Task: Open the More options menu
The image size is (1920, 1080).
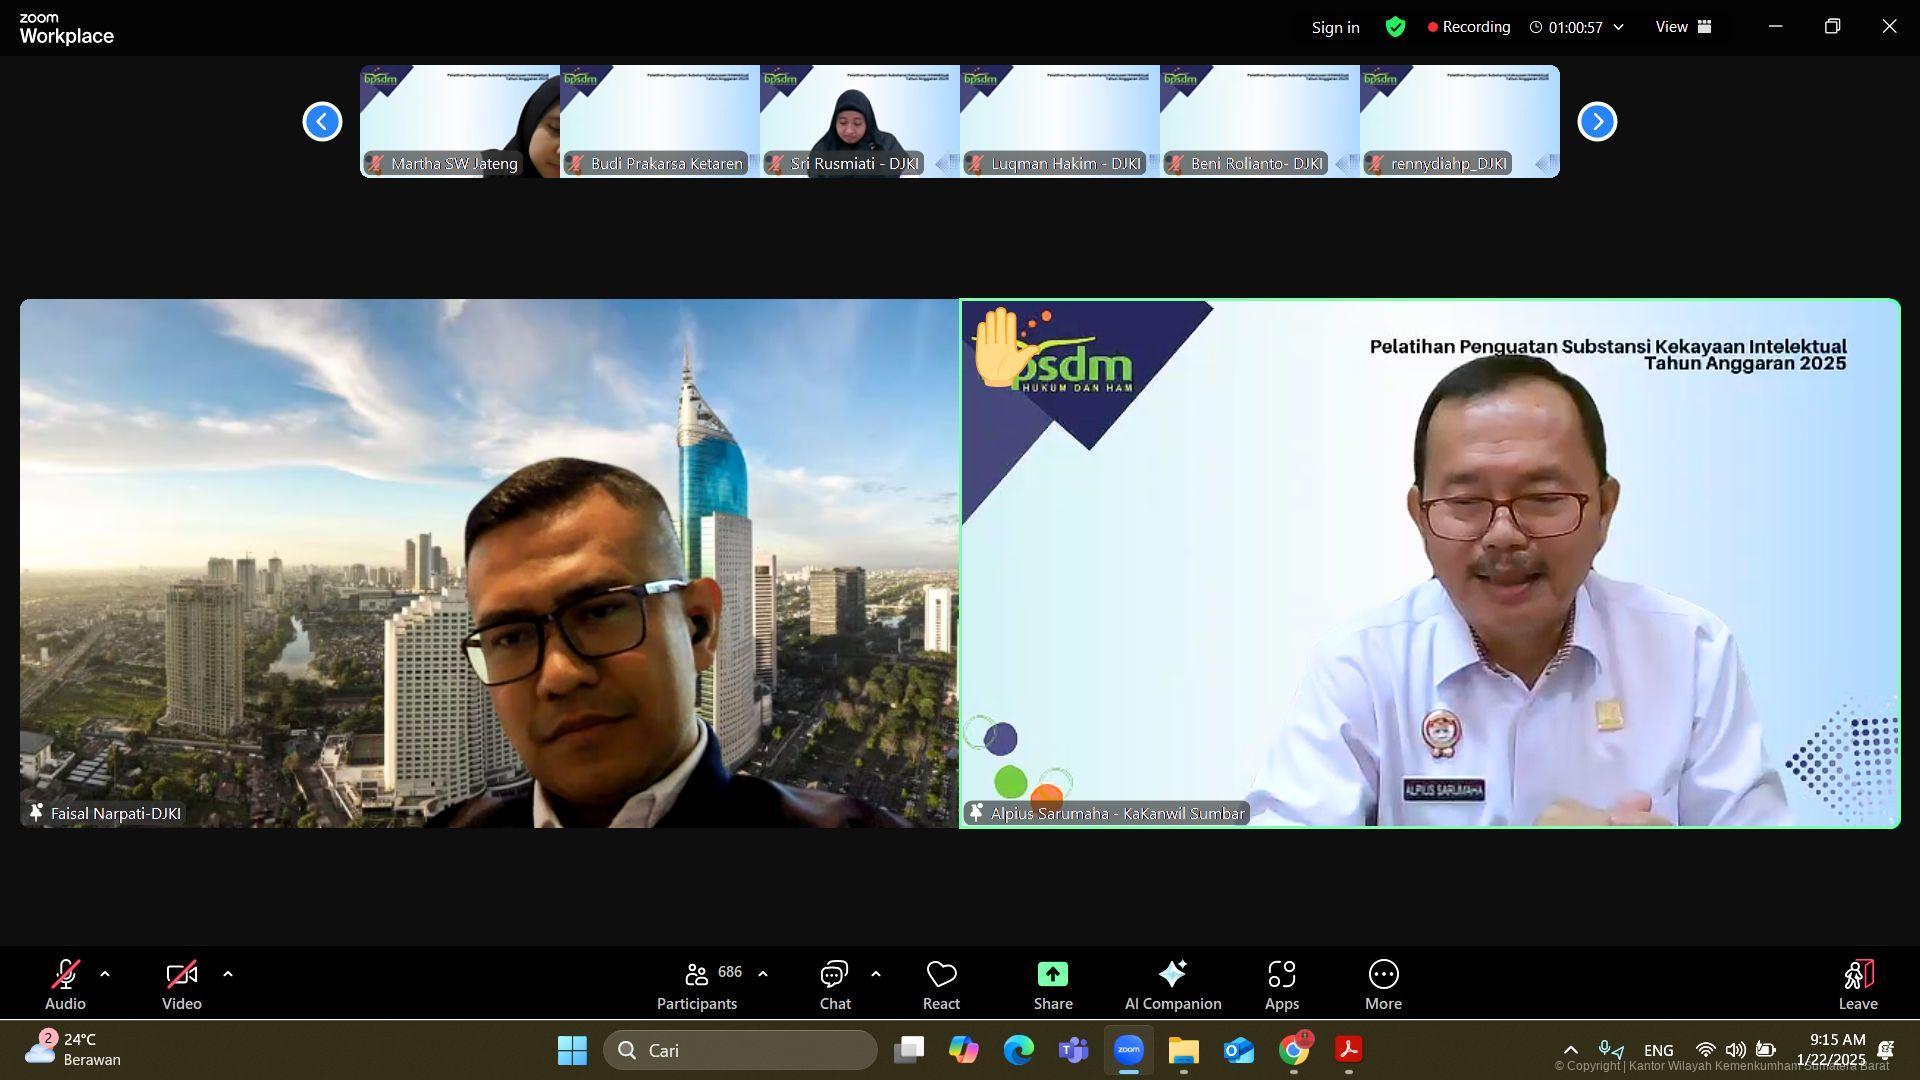Action: tap(1383, 985)
